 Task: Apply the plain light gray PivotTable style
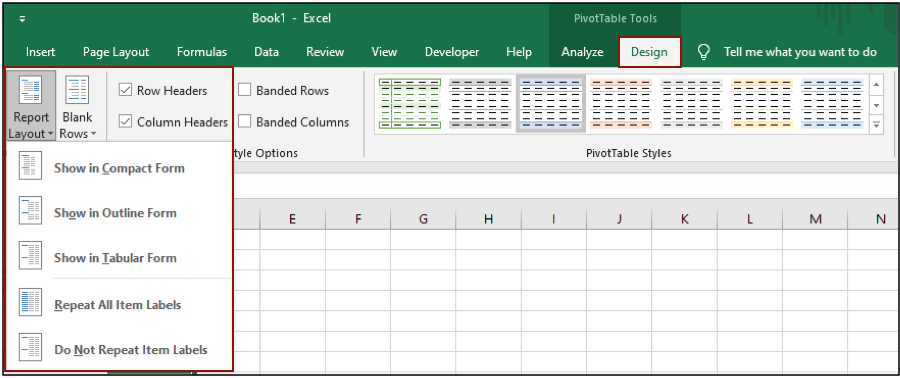coord(692,104)
